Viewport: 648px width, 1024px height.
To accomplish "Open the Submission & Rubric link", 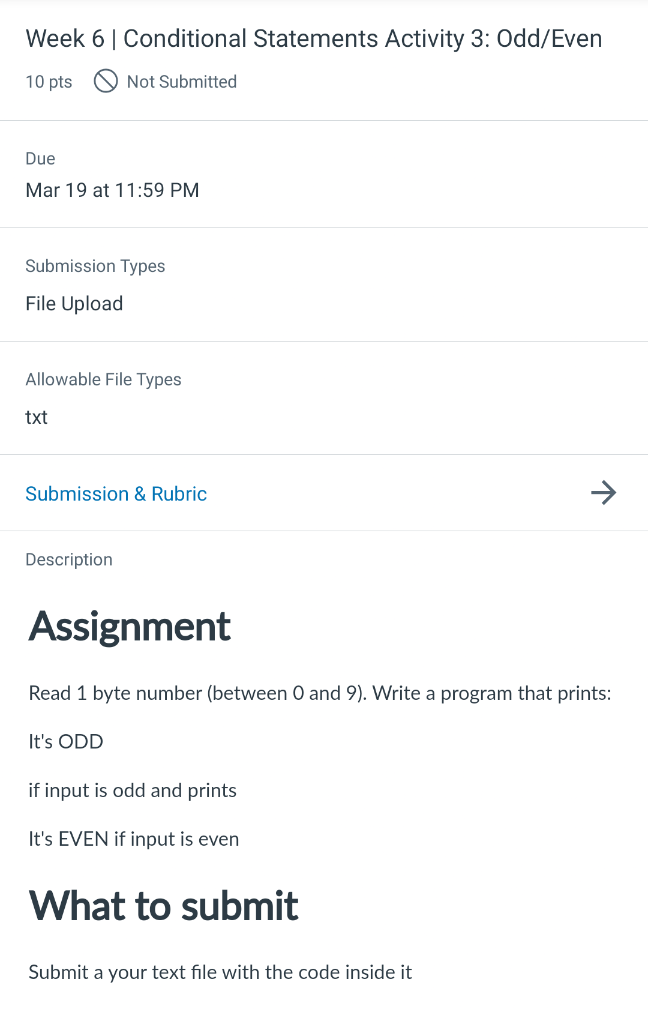I will 116,493.
